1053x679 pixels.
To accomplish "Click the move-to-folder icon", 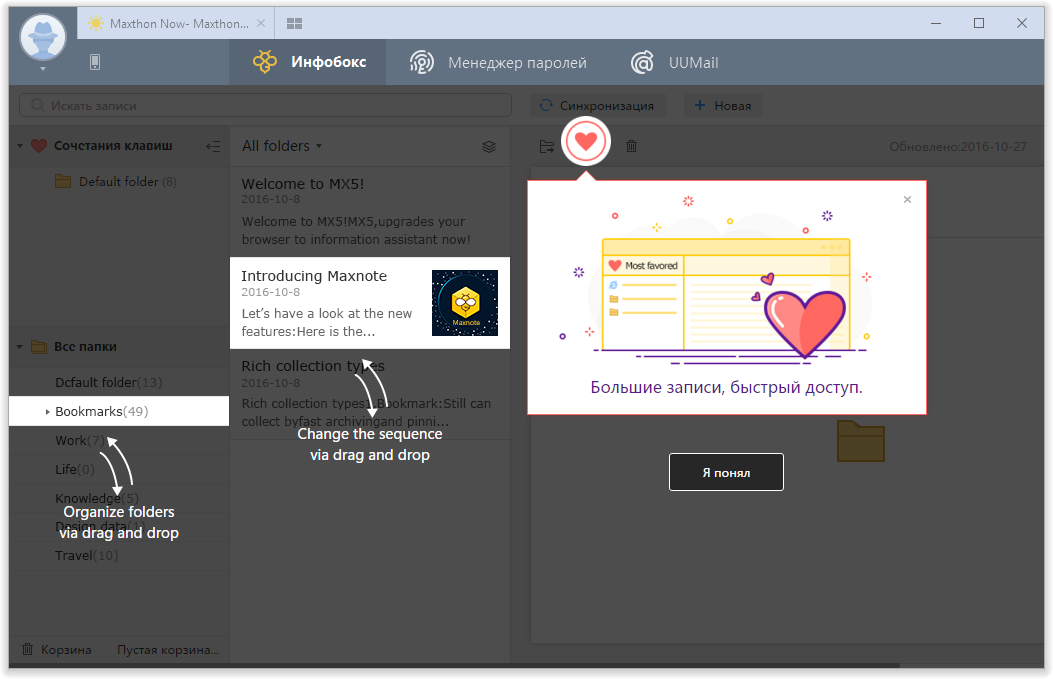I will [547, 146].
